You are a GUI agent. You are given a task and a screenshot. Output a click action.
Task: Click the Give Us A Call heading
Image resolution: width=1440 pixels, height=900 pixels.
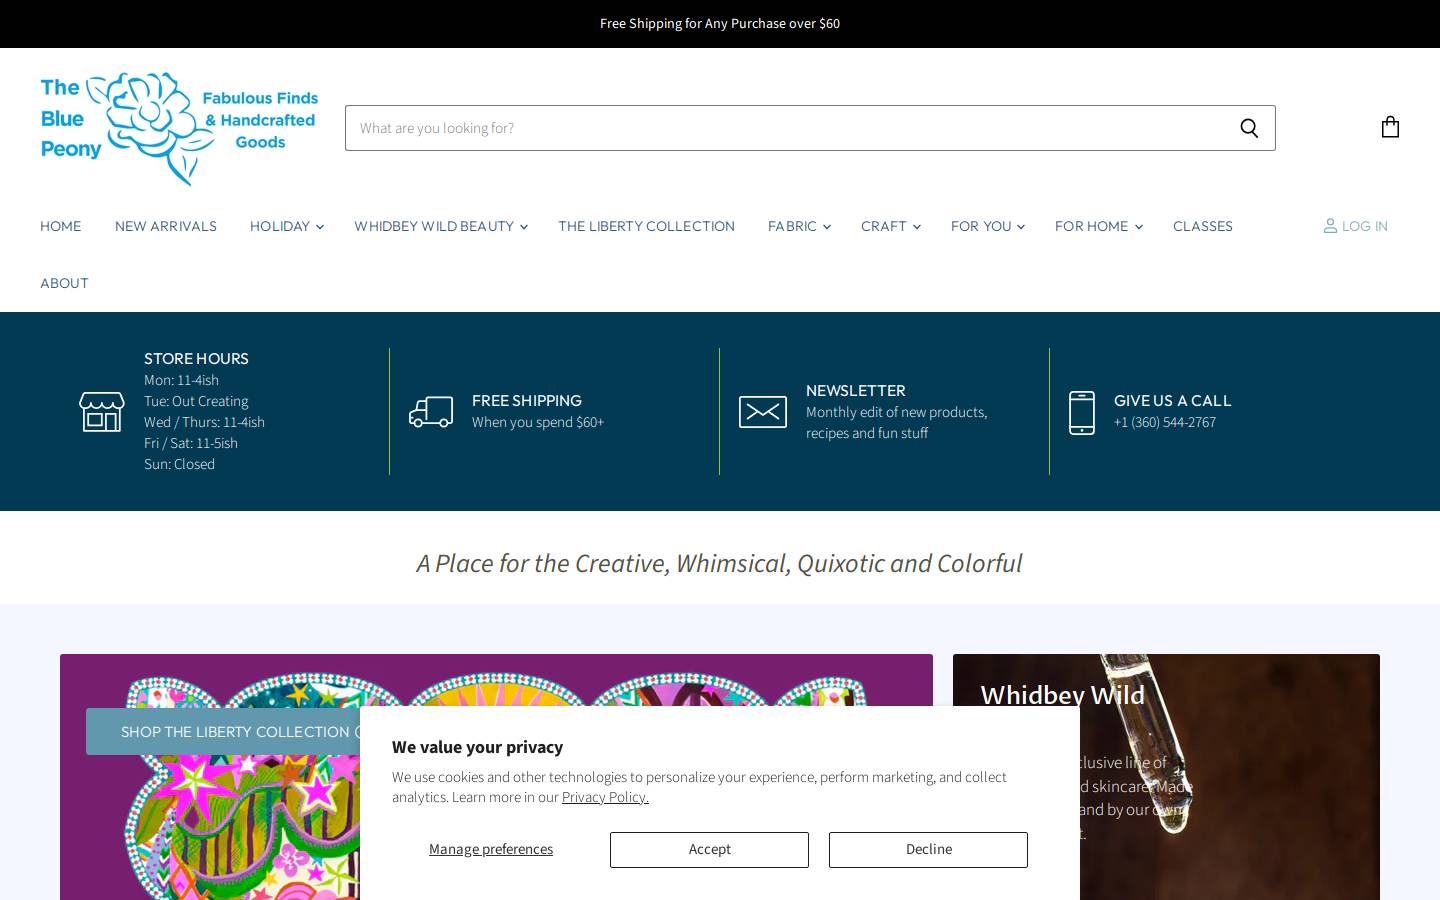click(x=1173, y=400)
